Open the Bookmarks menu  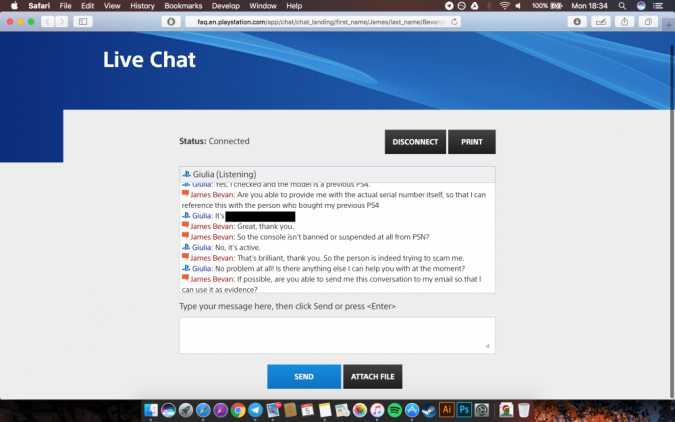coord(183,6)
